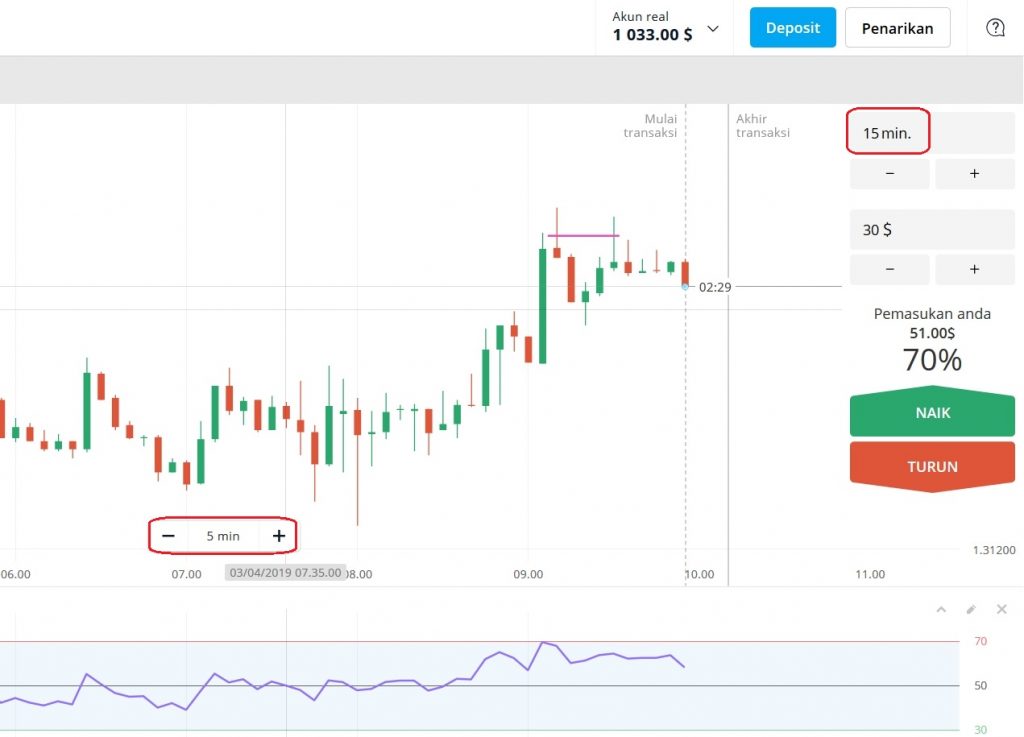Increase the 30 $ amount with plus

pyautogui.click(x=974, y=269)
